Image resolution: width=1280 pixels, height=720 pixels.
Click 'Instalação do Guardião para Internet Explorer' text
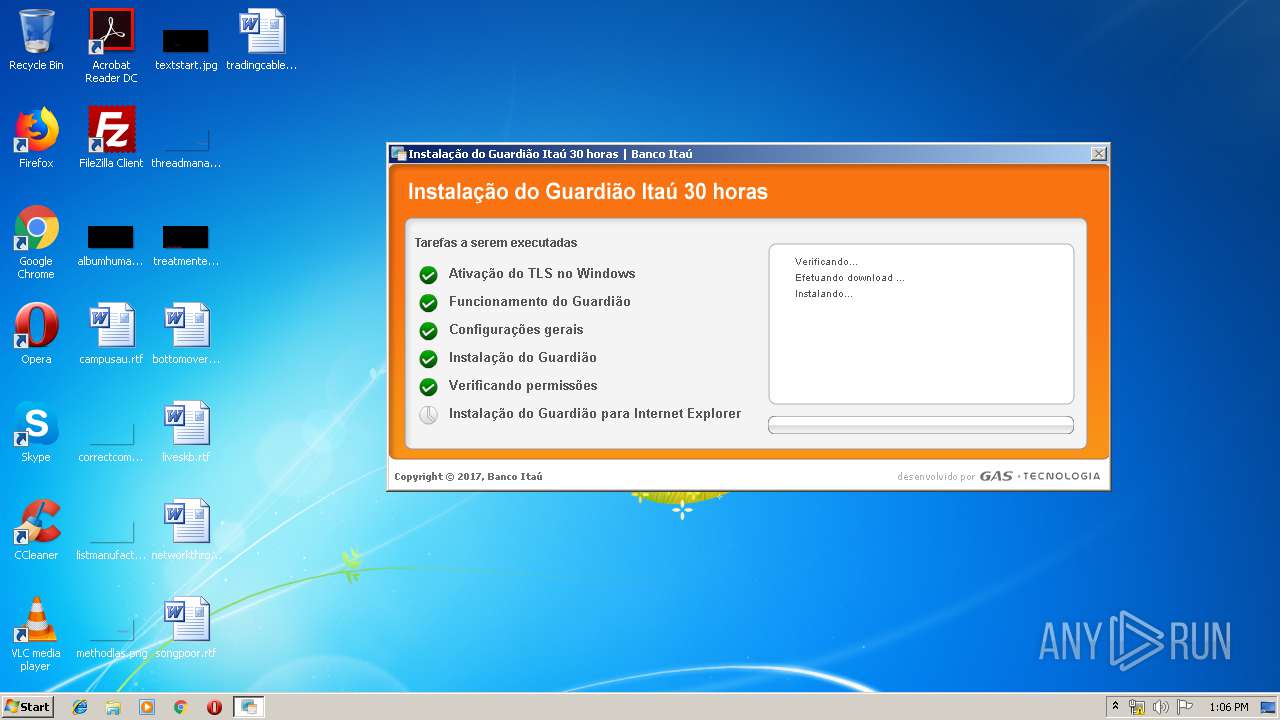[595, 414]
